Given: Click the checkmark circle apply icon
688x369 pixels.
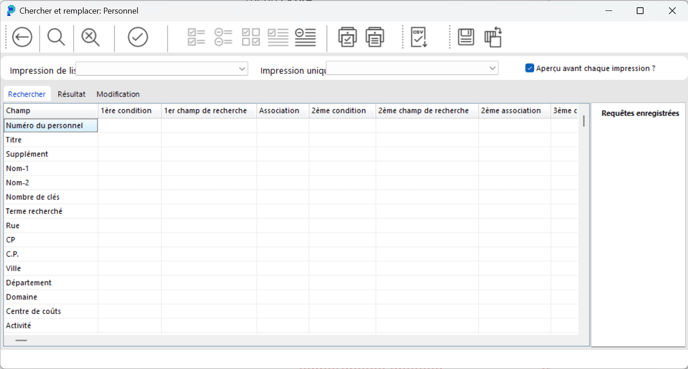Looking at the screenshot, I should 138,37.
